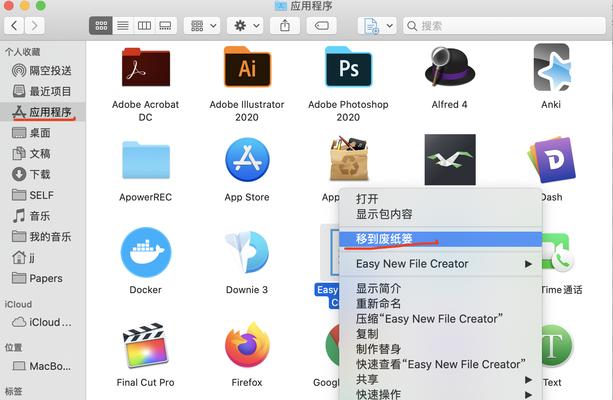Go forward with the right chevron button
The width and height of the screenshot is (613, 400).
pos(34,26)
